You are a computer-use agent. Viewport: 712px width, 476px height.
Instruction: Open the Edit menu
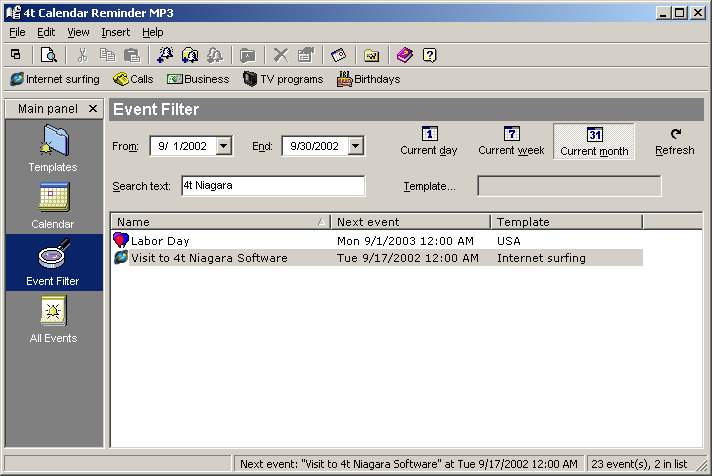coord(46,32)
